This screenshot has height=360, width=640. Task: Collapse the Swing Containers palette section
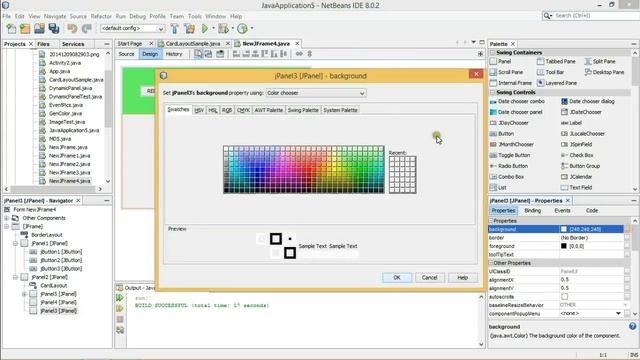(x=492, y=53)
